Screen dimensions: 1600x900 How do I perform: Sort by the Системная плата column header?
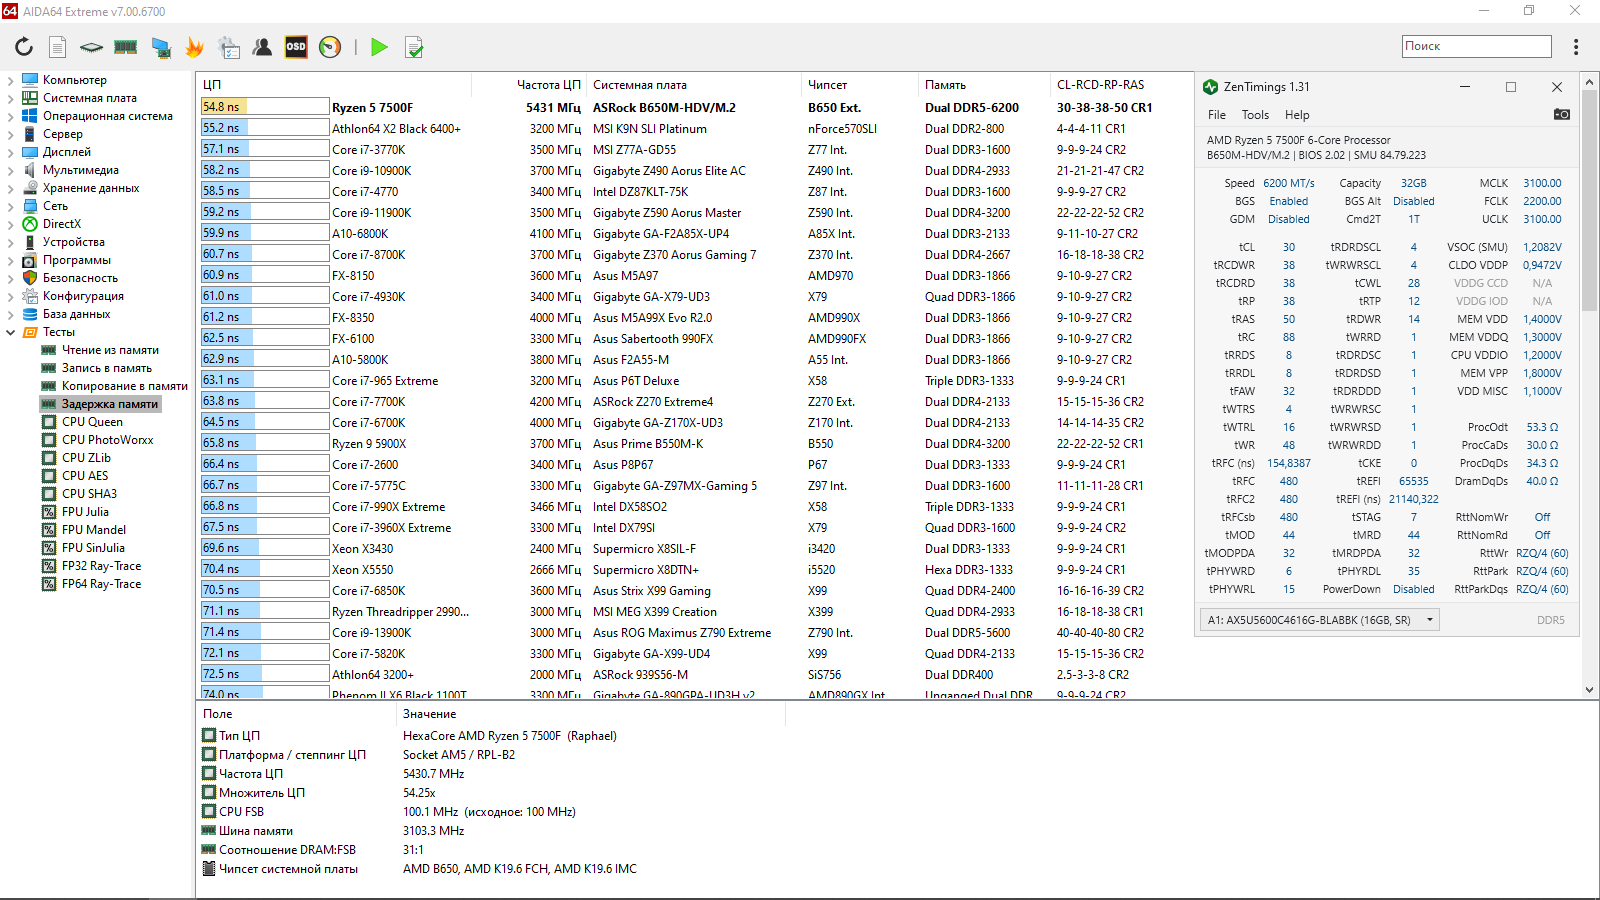(x=694, y=85)
